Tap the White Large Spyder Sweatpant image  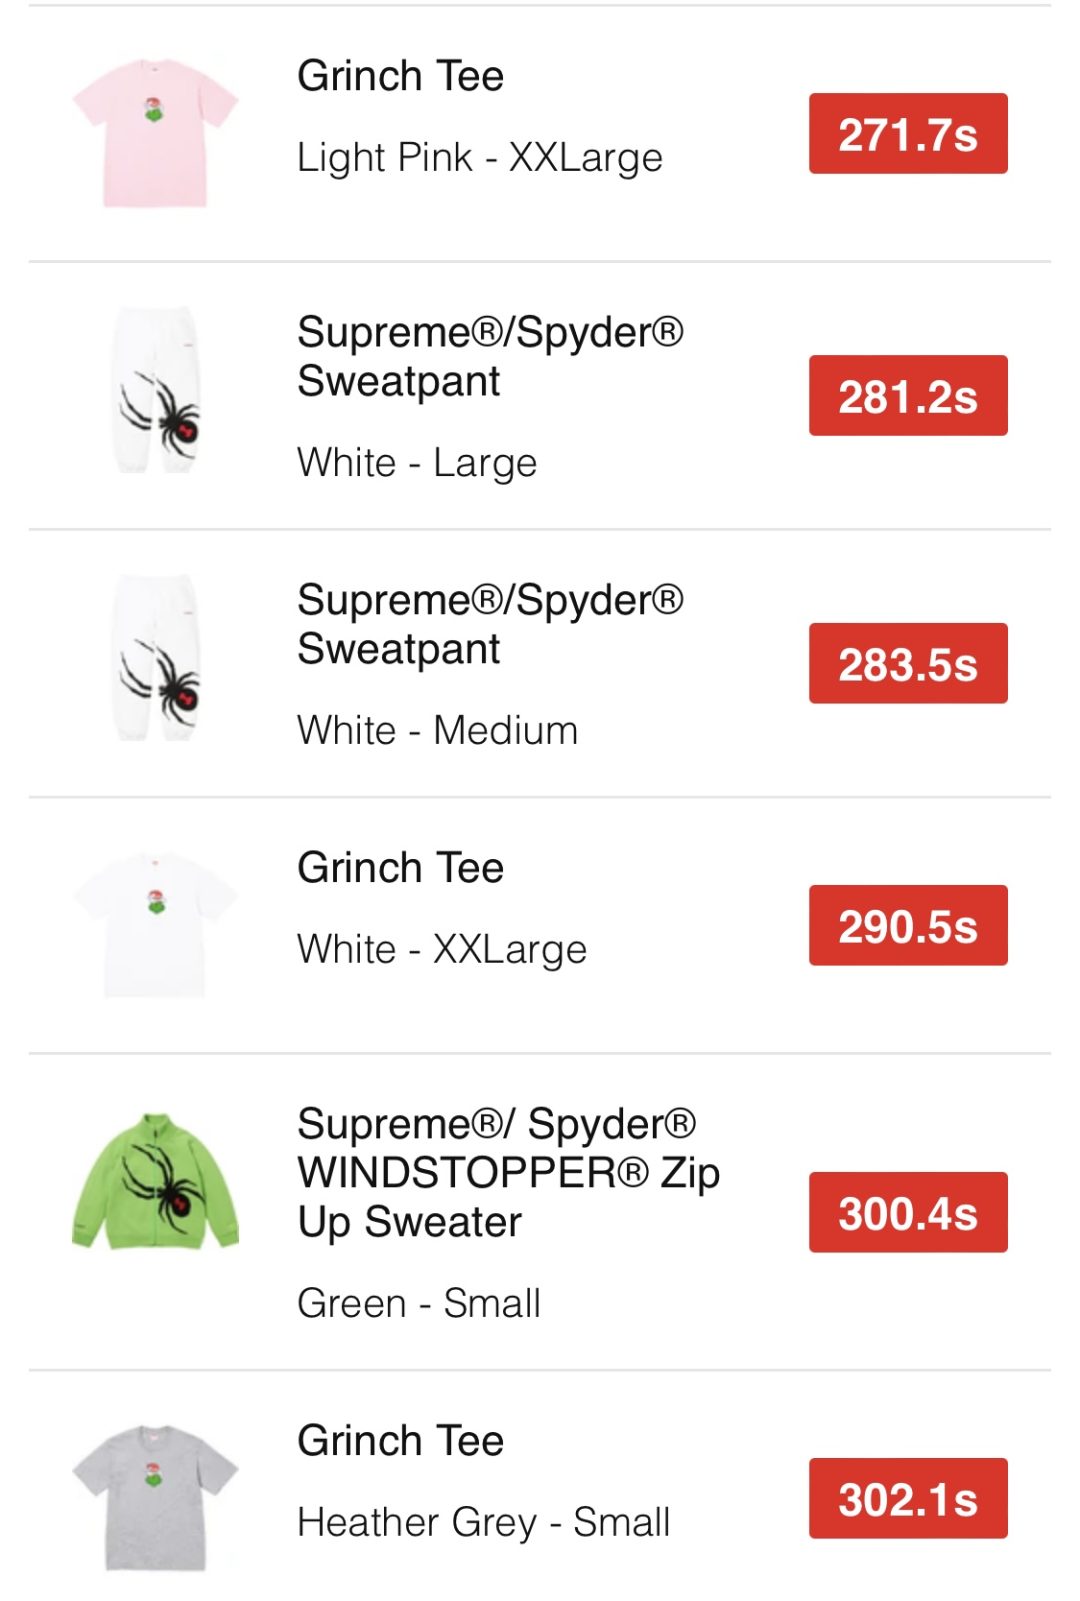pyautogui.click(x=157, y=391)
